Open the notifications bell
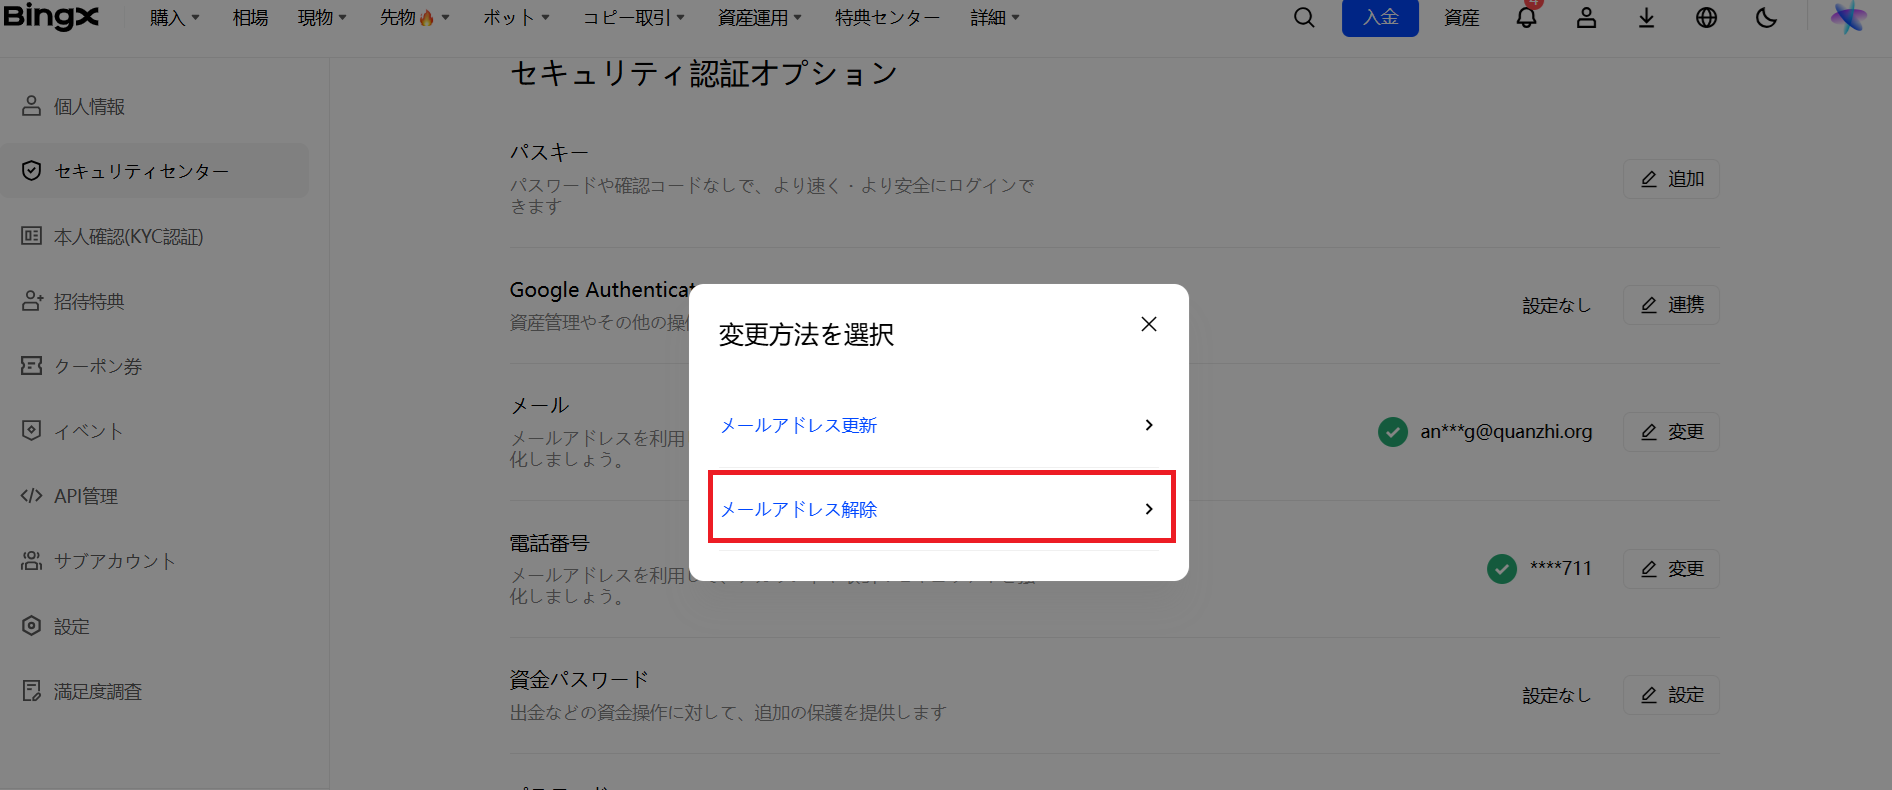The width and height of the screenshot is (1892, 790). tap(1526, 18)
